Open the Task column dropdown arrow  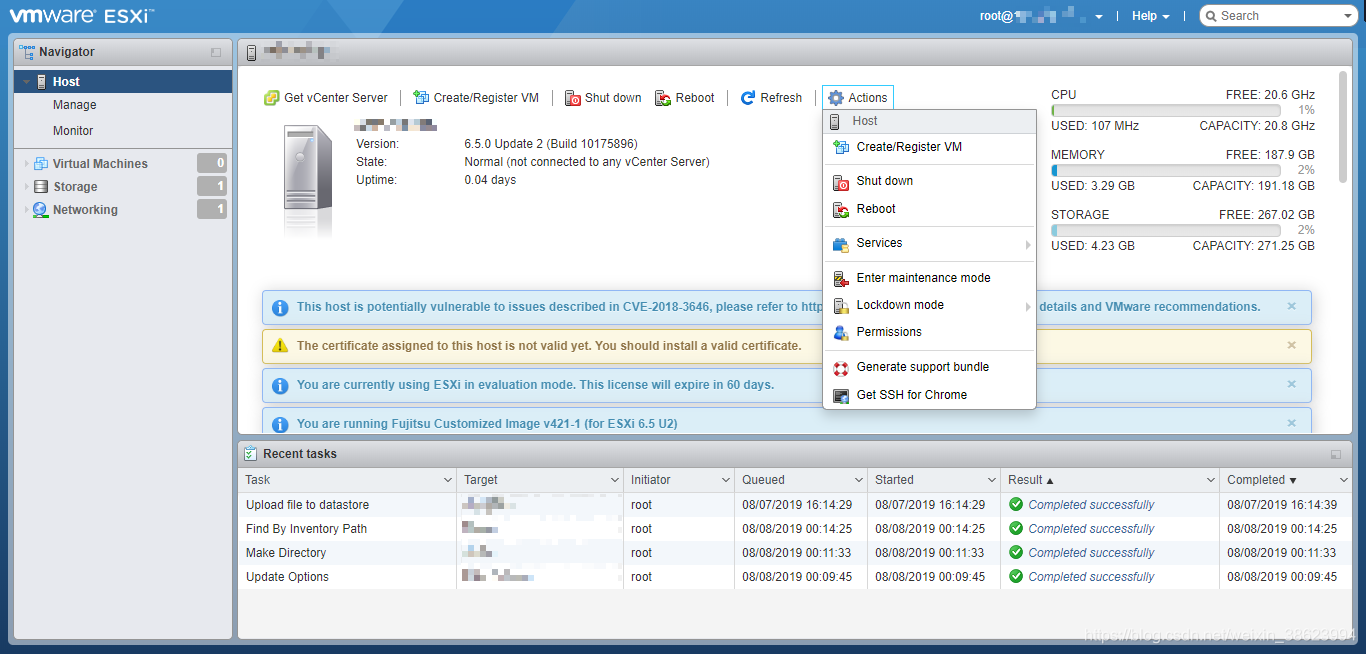(447, 480)
